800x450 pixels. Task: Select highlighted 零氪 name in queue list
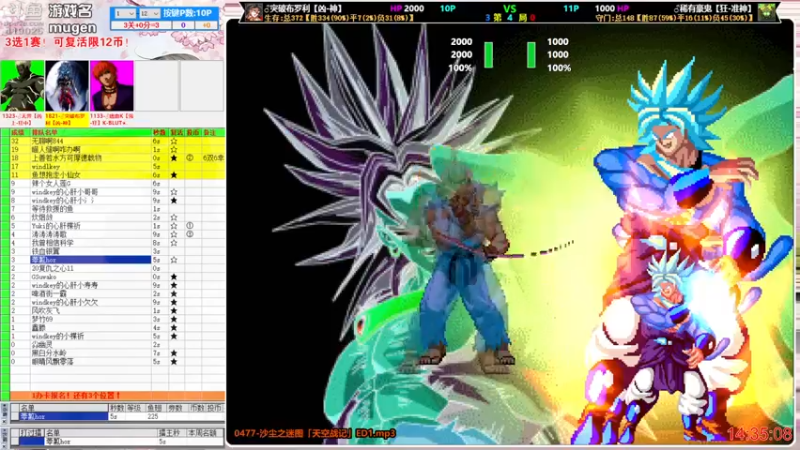click(90, 260)
